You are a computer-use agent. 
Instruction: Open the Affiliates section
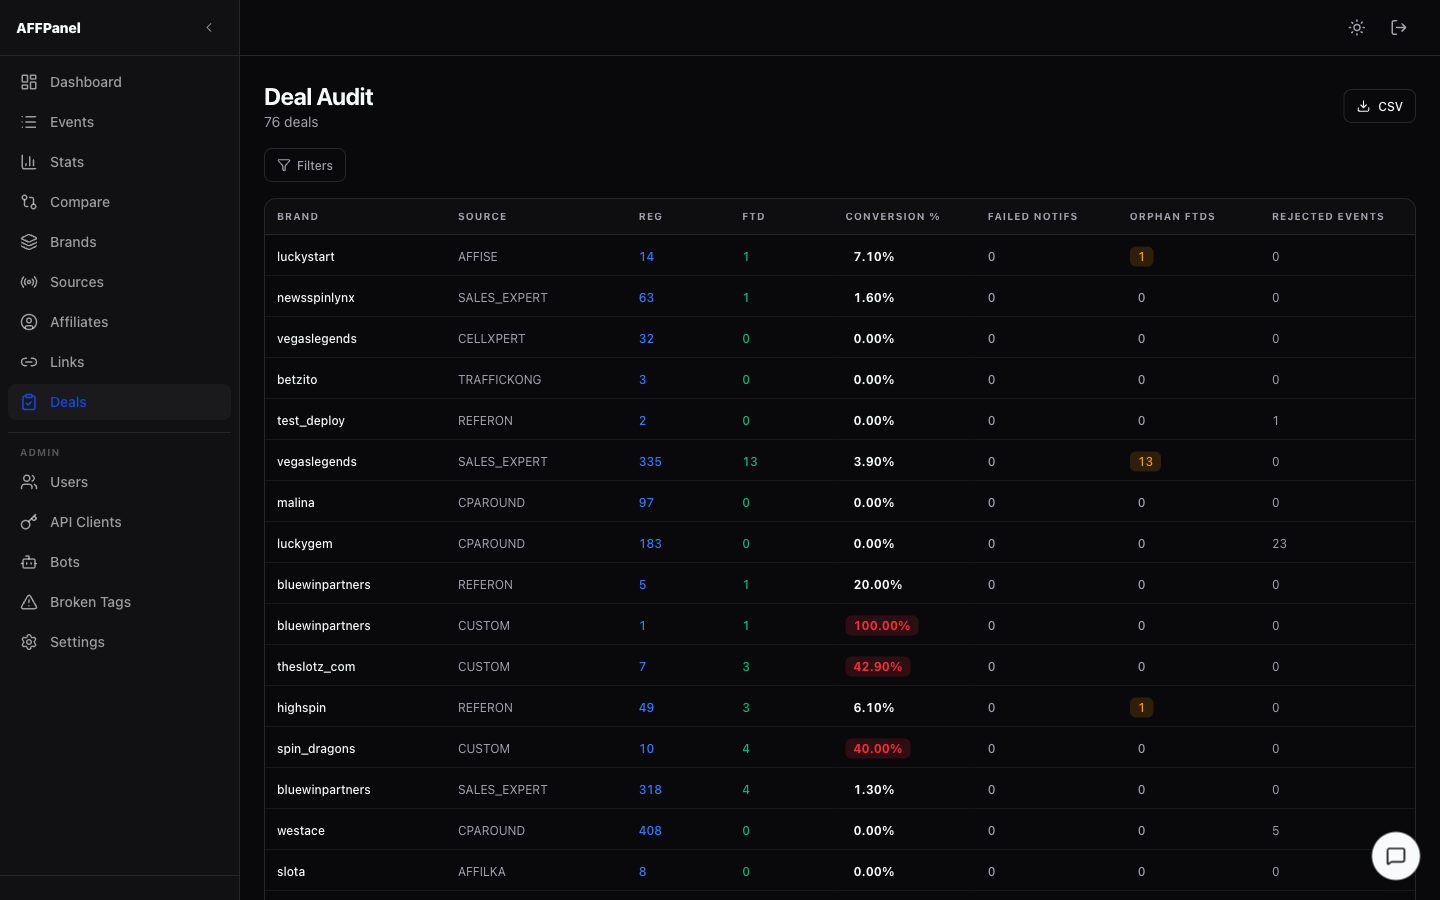click(79, 321)
